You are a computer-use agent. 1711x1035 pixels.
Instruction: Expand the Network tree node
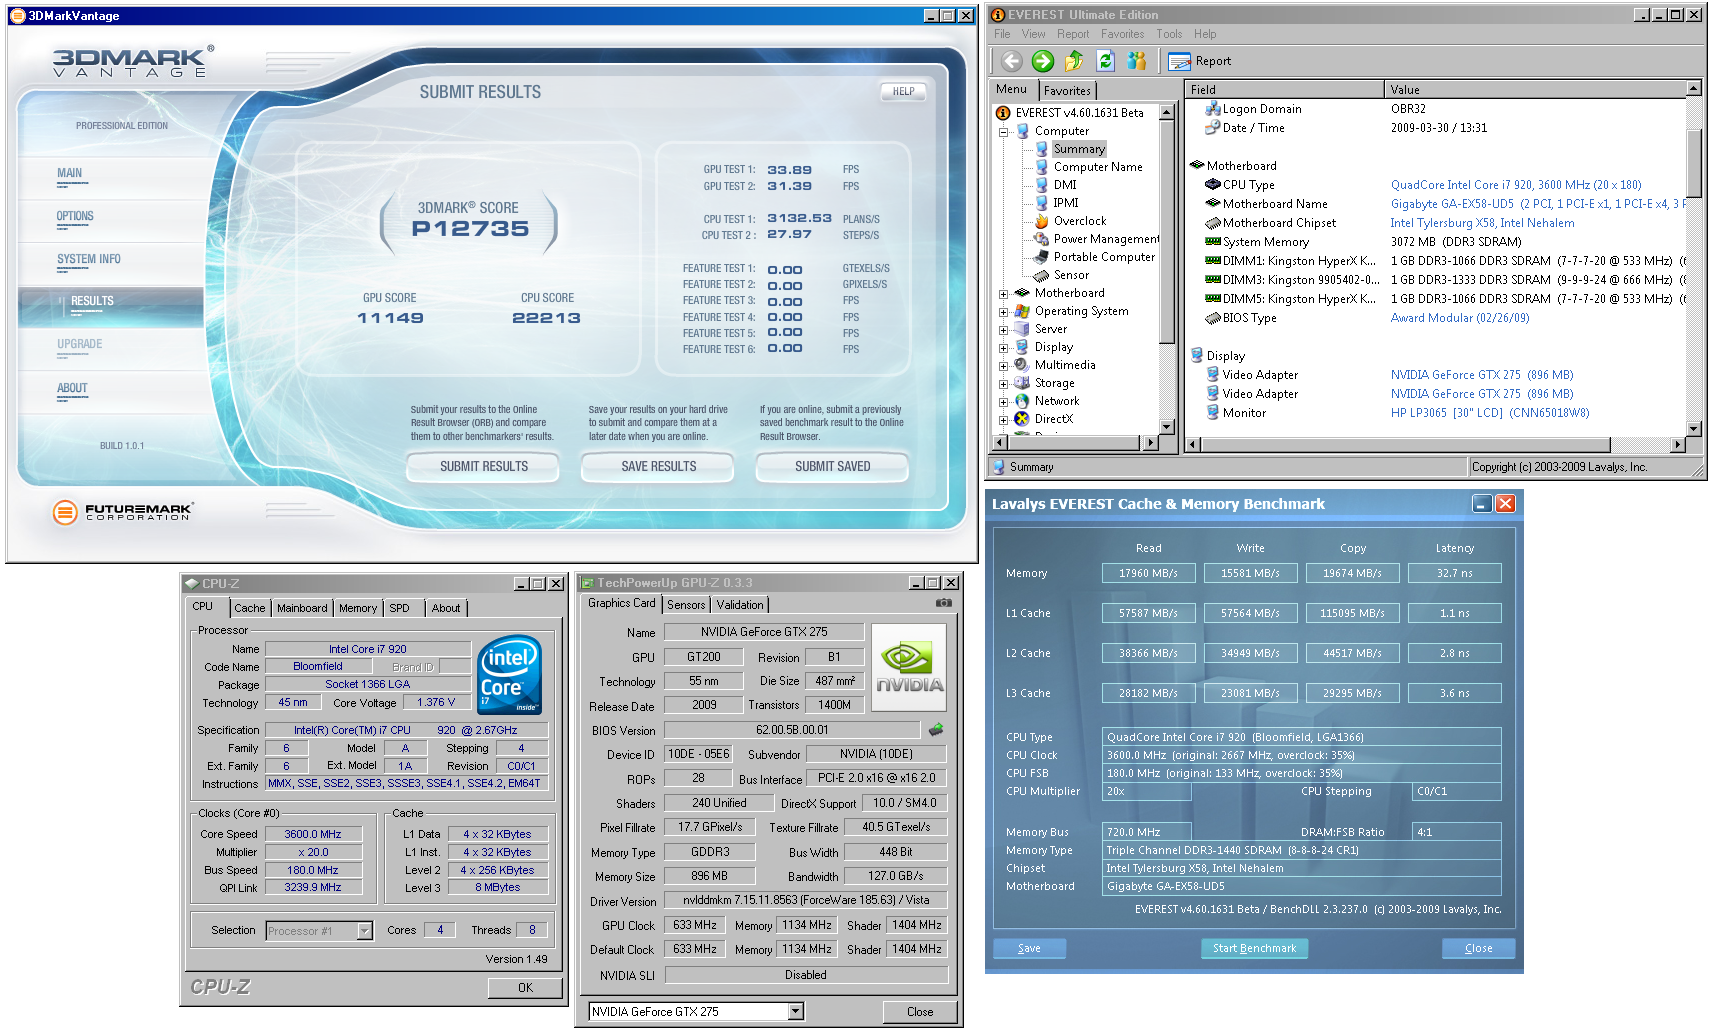coord(1003,401)
